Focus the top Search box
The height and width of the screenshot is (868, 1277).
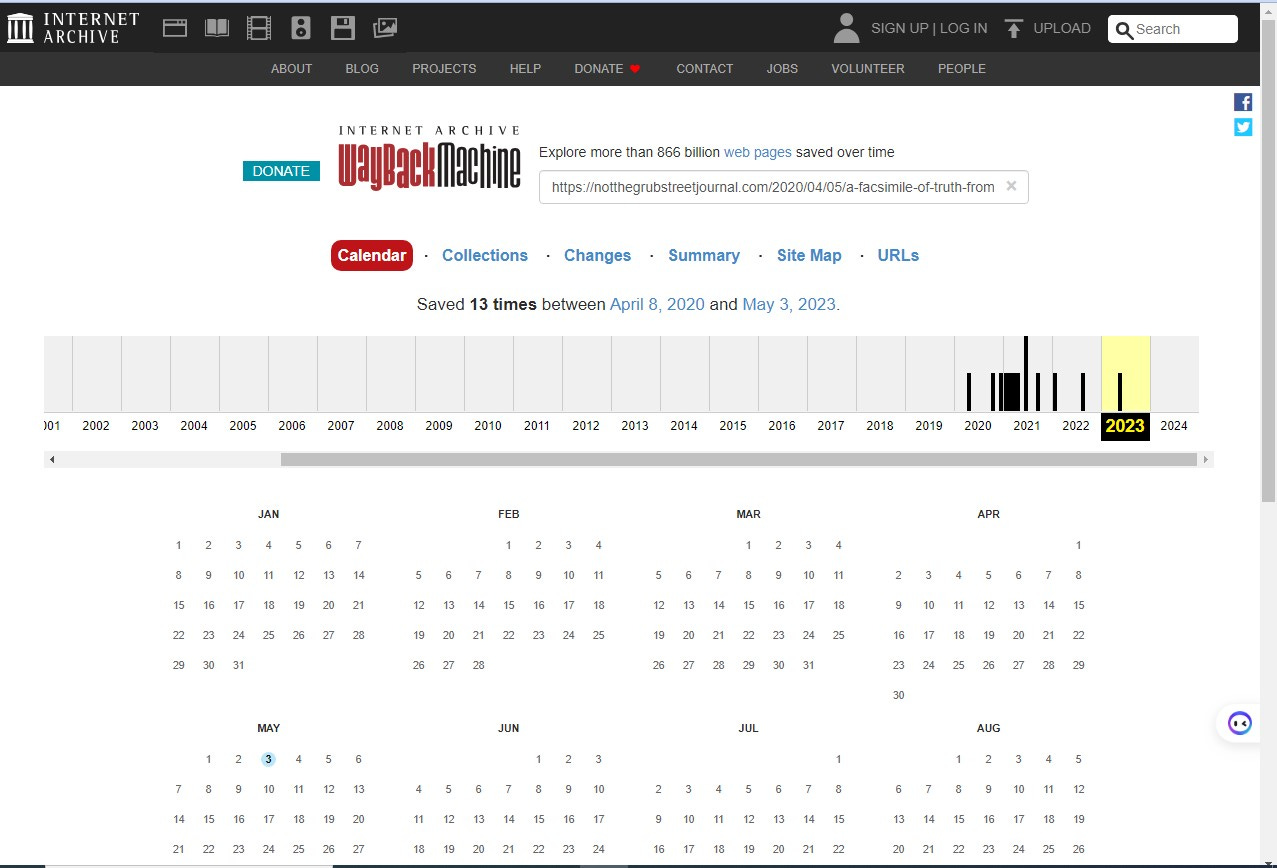point(1173,29)
